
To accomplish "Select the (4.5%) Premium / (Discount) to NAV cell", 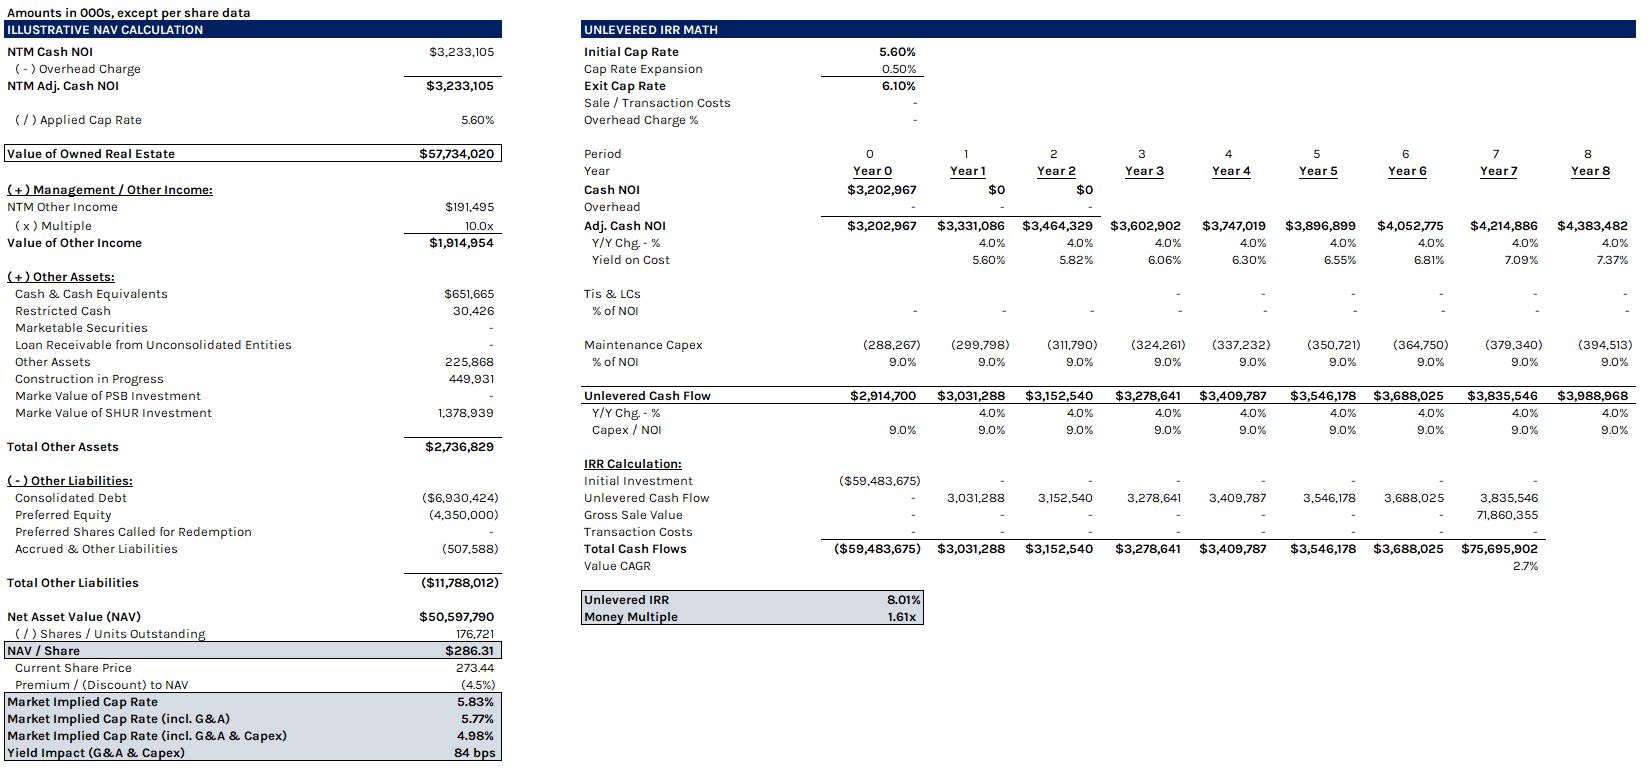I will point(478,685).
